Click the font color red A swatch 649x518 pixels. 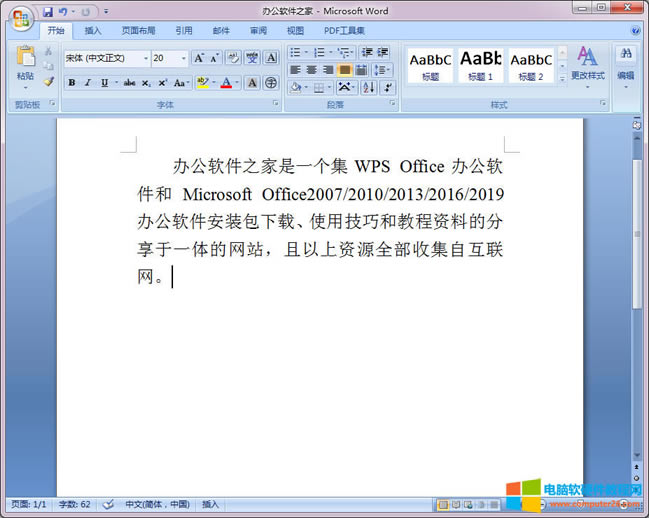pos(226,83)
